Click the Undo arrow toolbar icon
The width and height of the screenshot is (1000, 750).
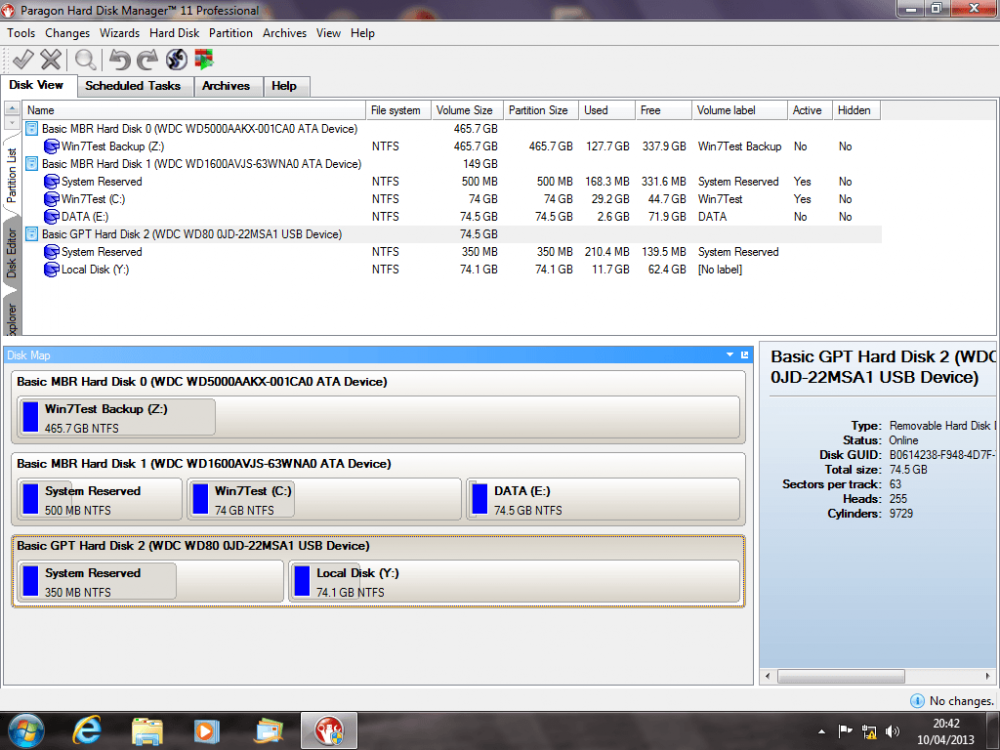pos(119,59)
